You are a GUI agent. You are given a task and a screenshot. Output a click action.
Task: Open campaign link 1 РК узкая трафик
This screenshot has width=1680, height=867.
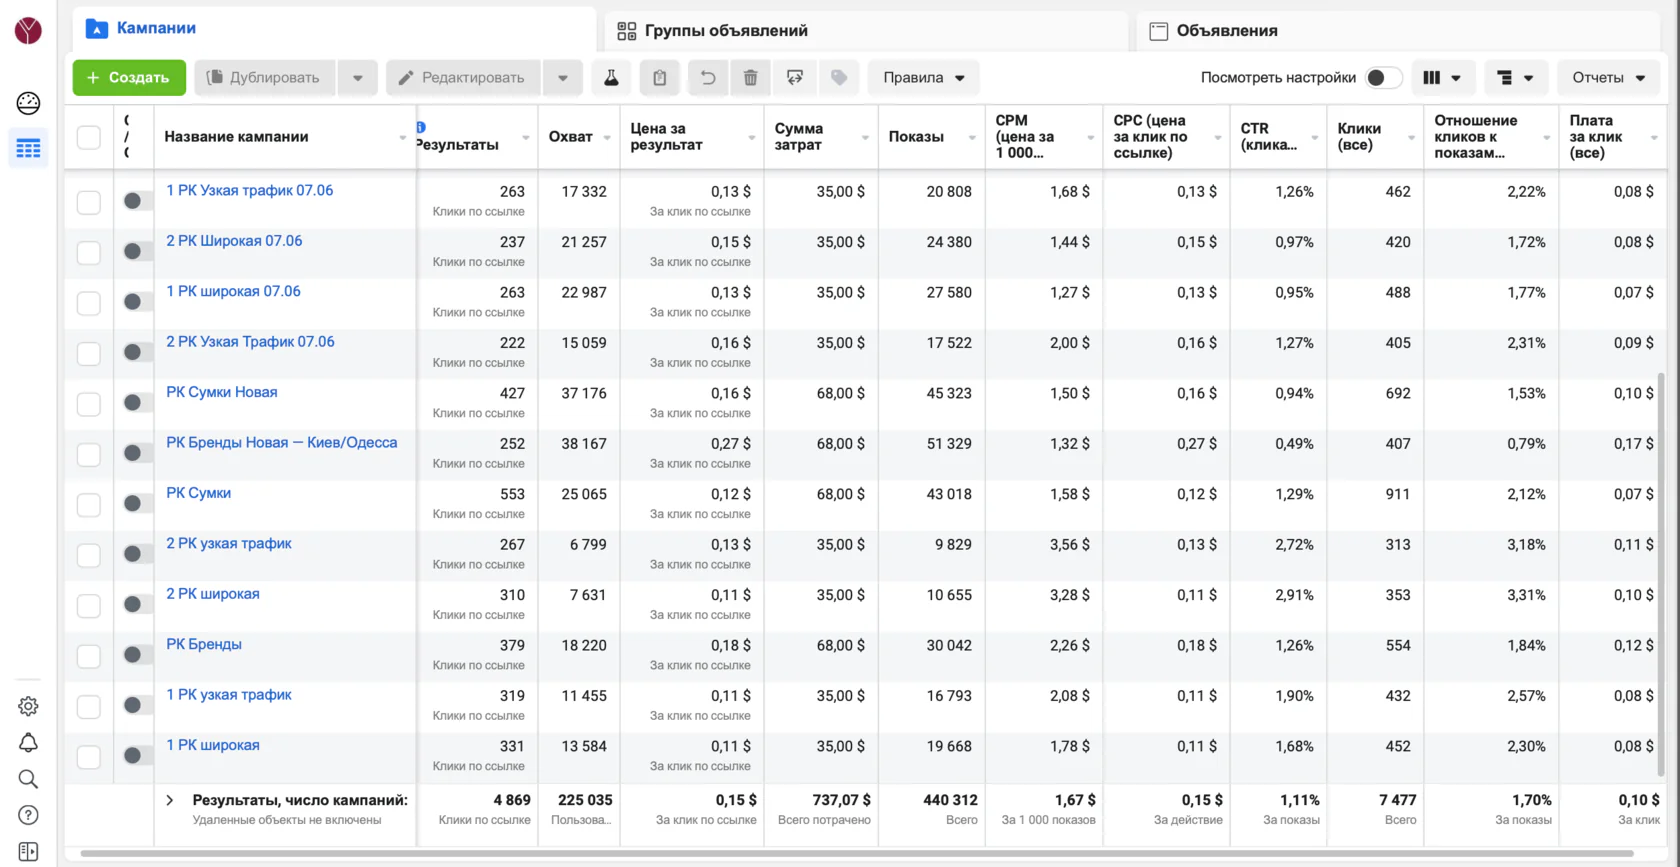[x=229, y=695]
